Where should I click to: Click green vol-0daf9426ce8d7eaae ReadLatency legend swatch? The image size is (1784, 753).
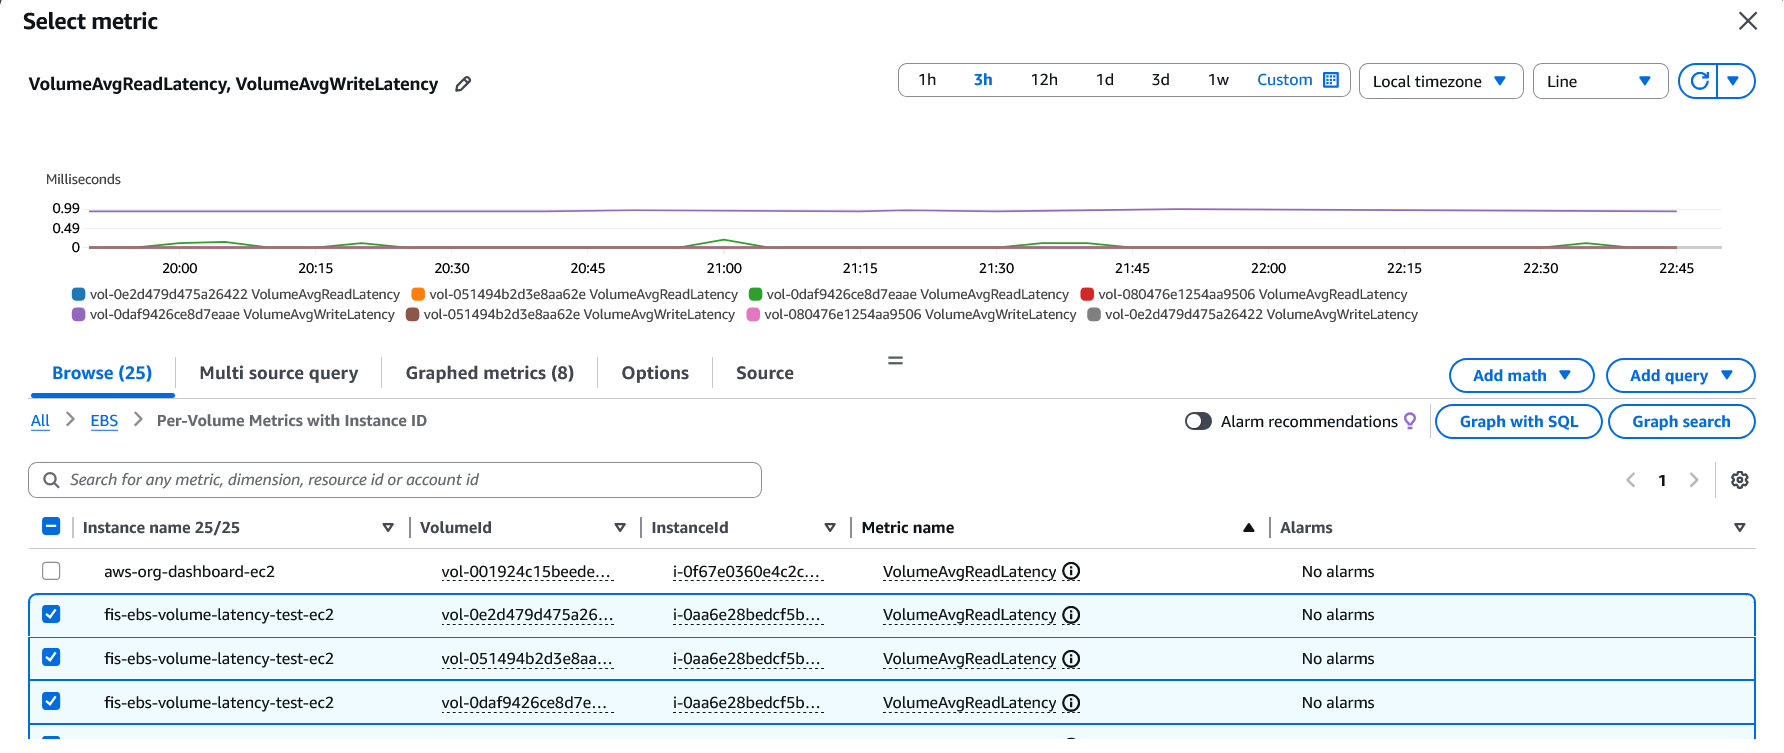(756, 294)
